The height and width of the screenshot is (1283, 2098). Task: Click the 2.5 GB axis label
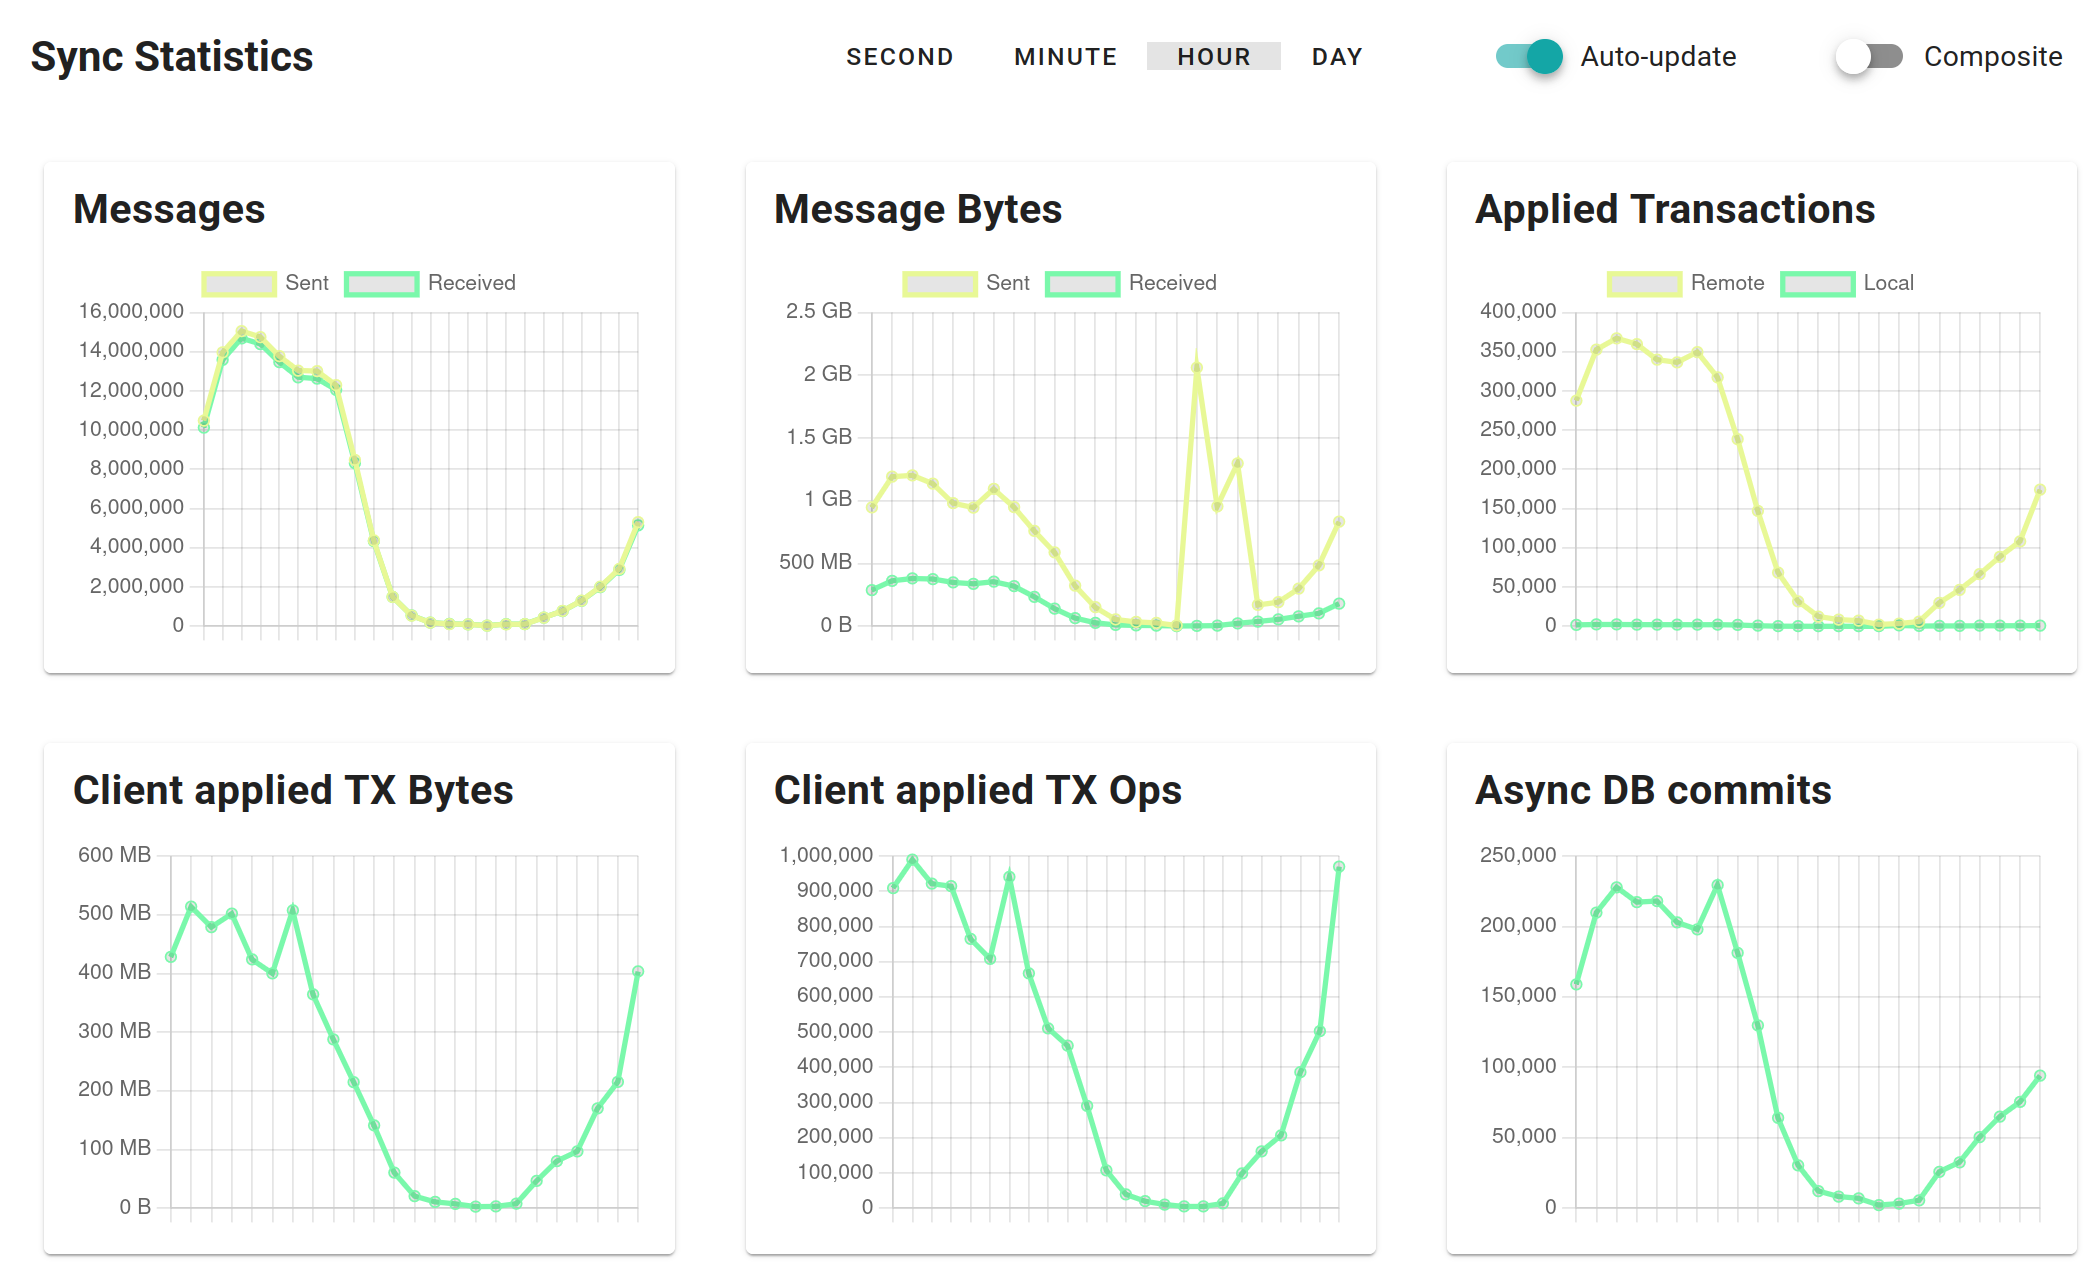point(819,311)
